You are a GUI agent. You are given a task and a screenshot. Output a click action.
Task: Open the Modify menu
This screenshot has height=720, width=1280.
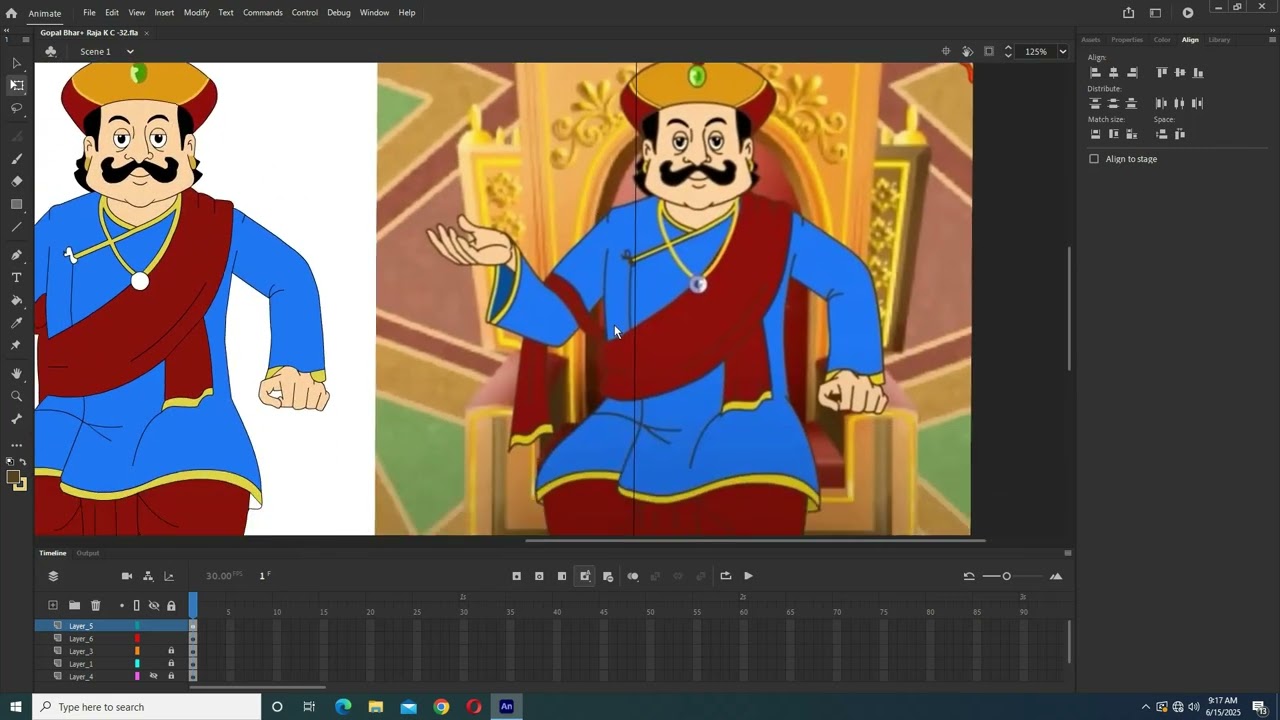coord(196,13)
